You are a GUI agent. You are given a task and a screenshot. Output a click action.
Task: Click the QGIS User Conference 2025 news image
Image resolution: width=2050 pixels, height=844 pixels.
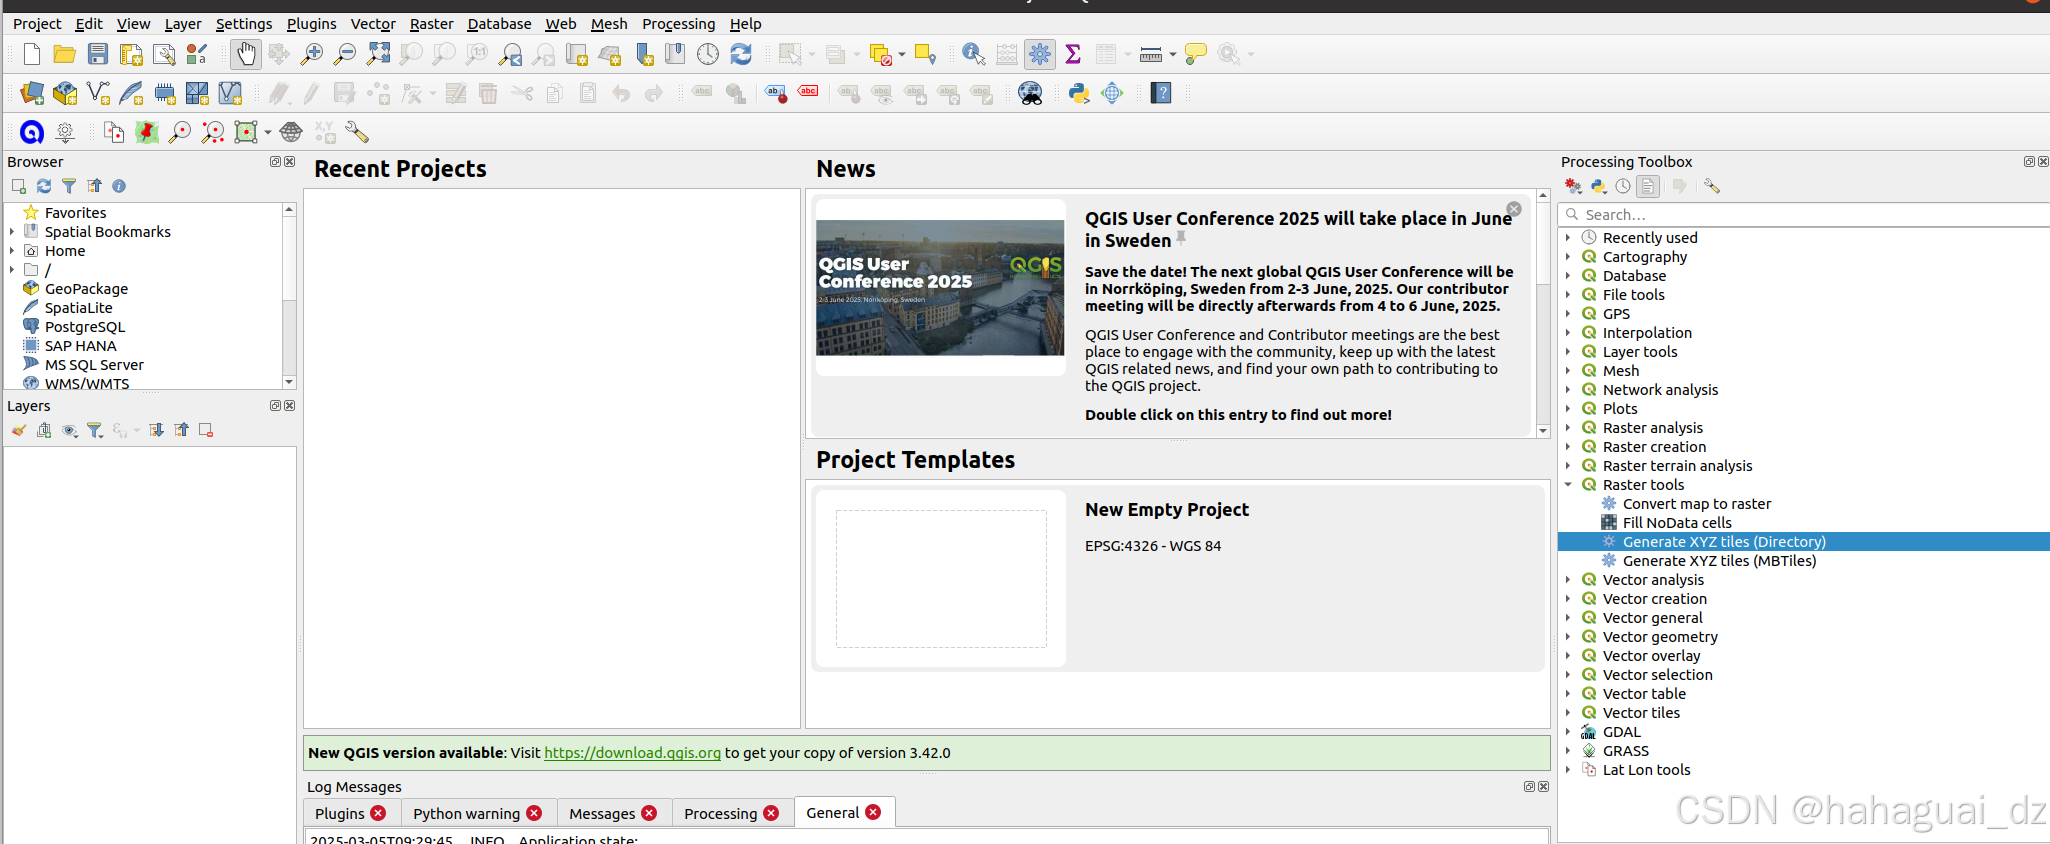[940, 288]
